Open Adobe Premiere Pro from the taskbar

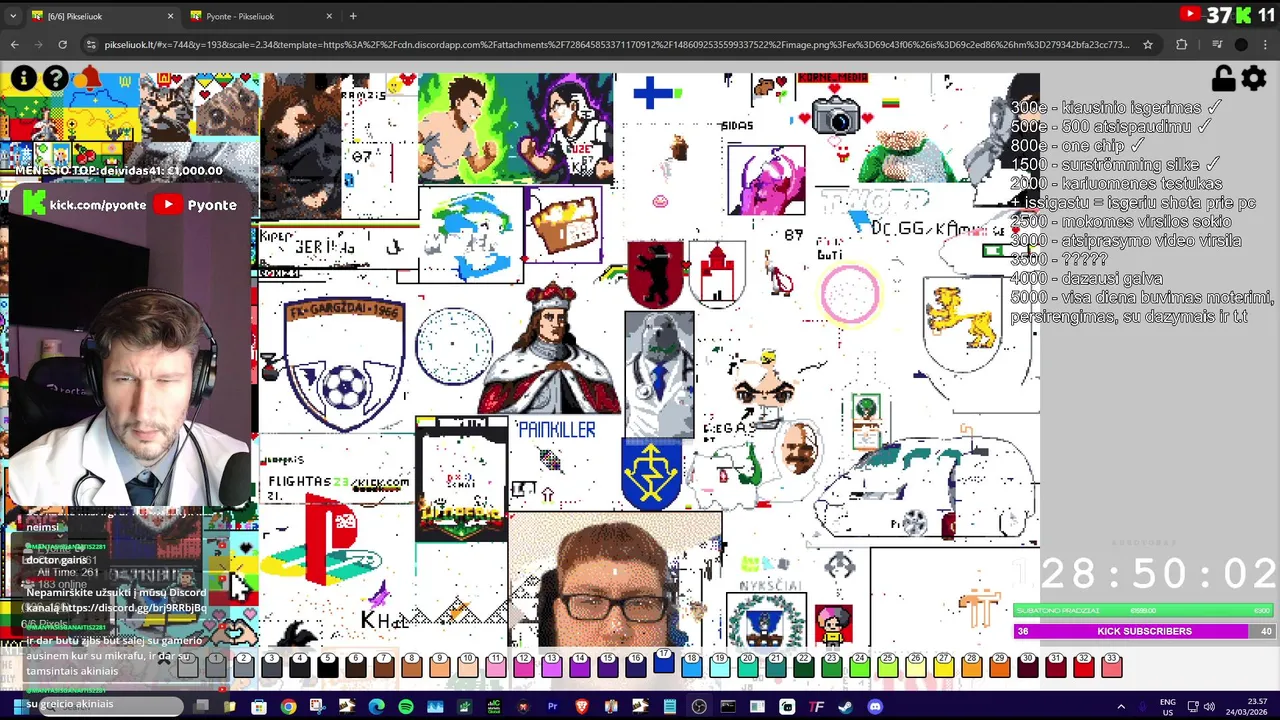(552, 707)
